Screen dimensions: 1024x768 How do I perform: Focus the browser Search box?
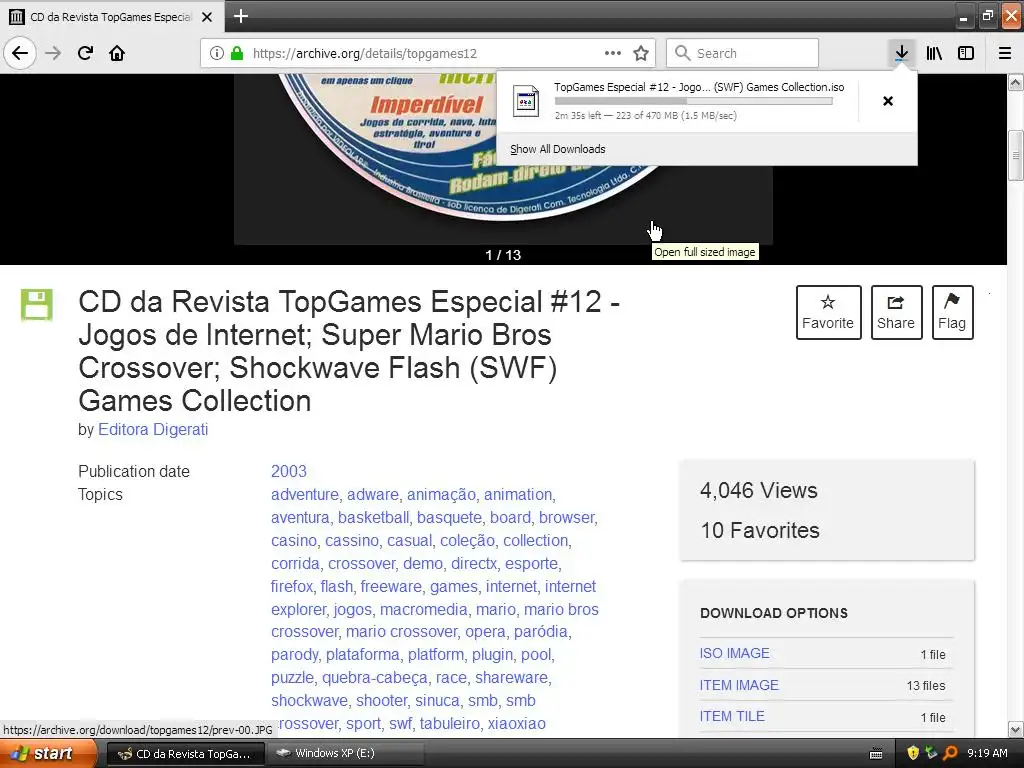[x=743, y=53]
